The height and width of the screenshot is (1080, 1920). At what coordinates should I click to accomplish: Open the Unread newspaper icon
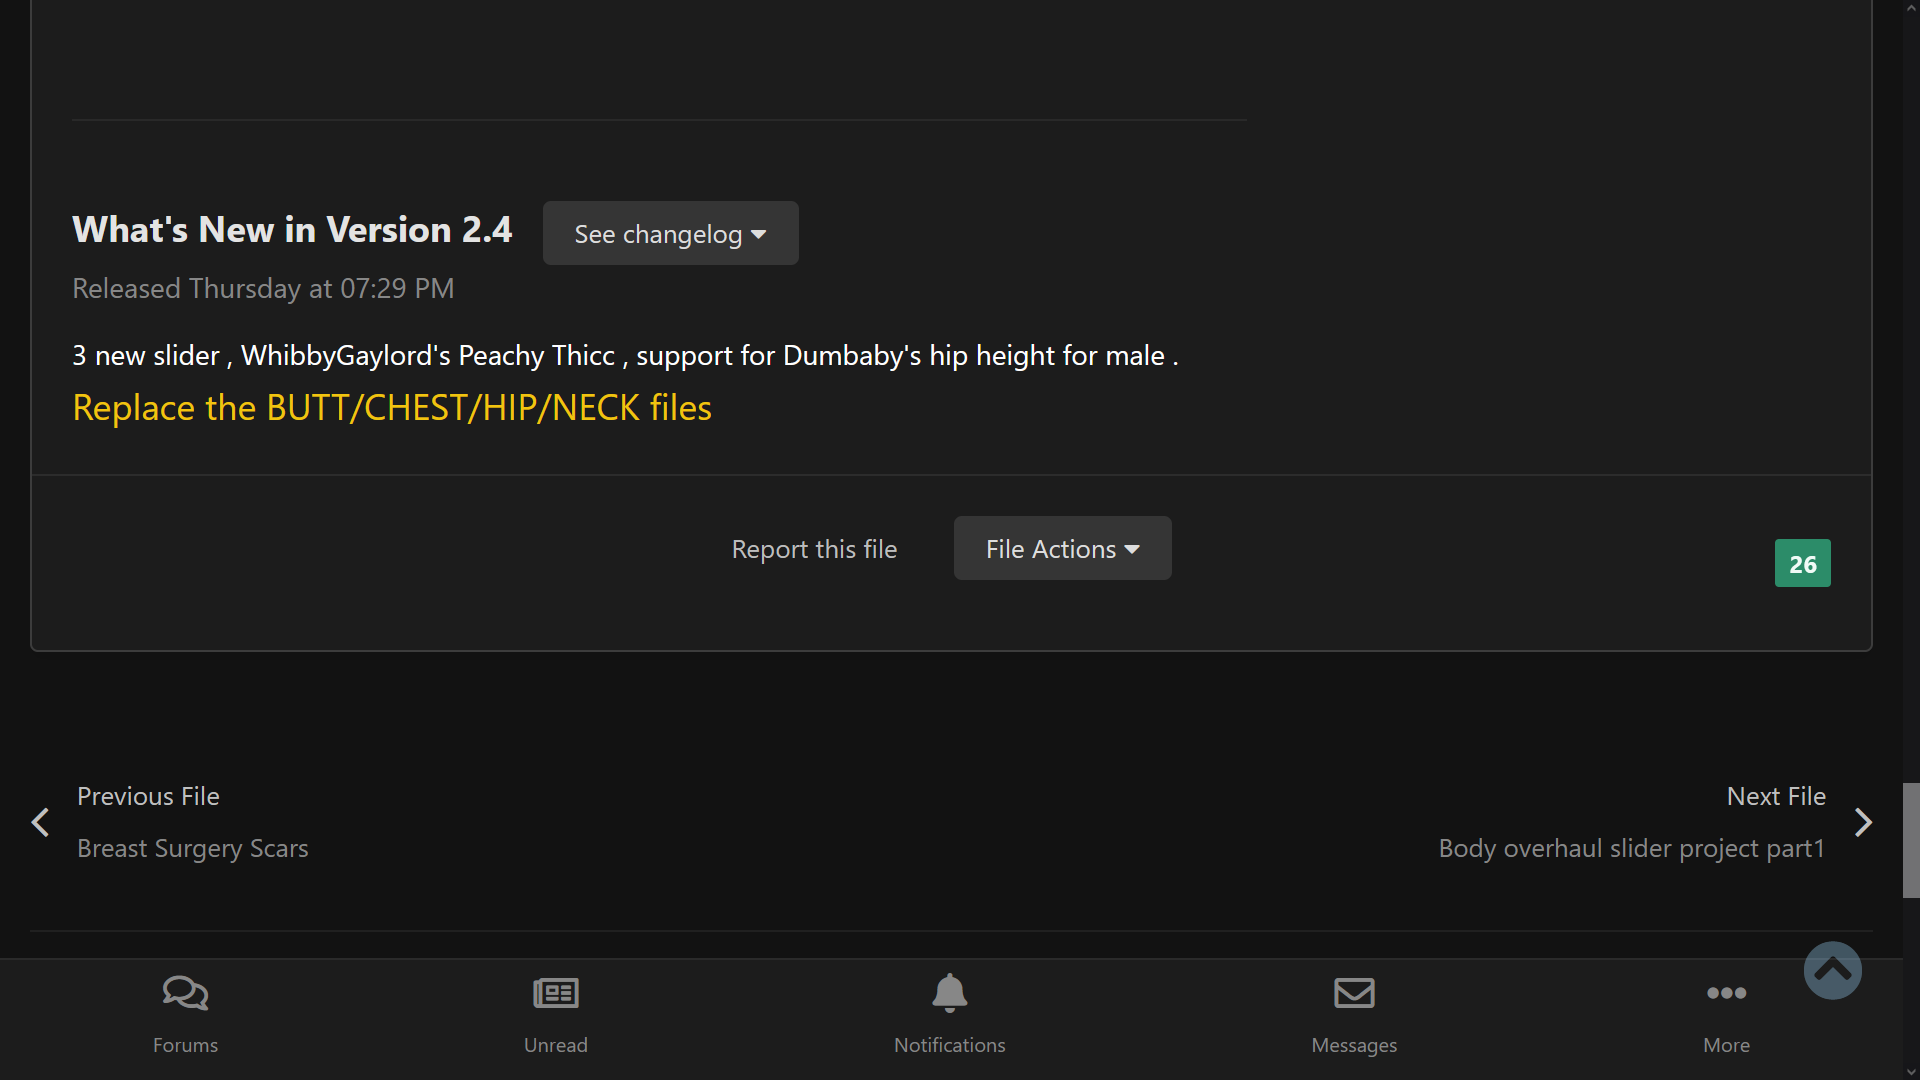(x=556, y=993)
